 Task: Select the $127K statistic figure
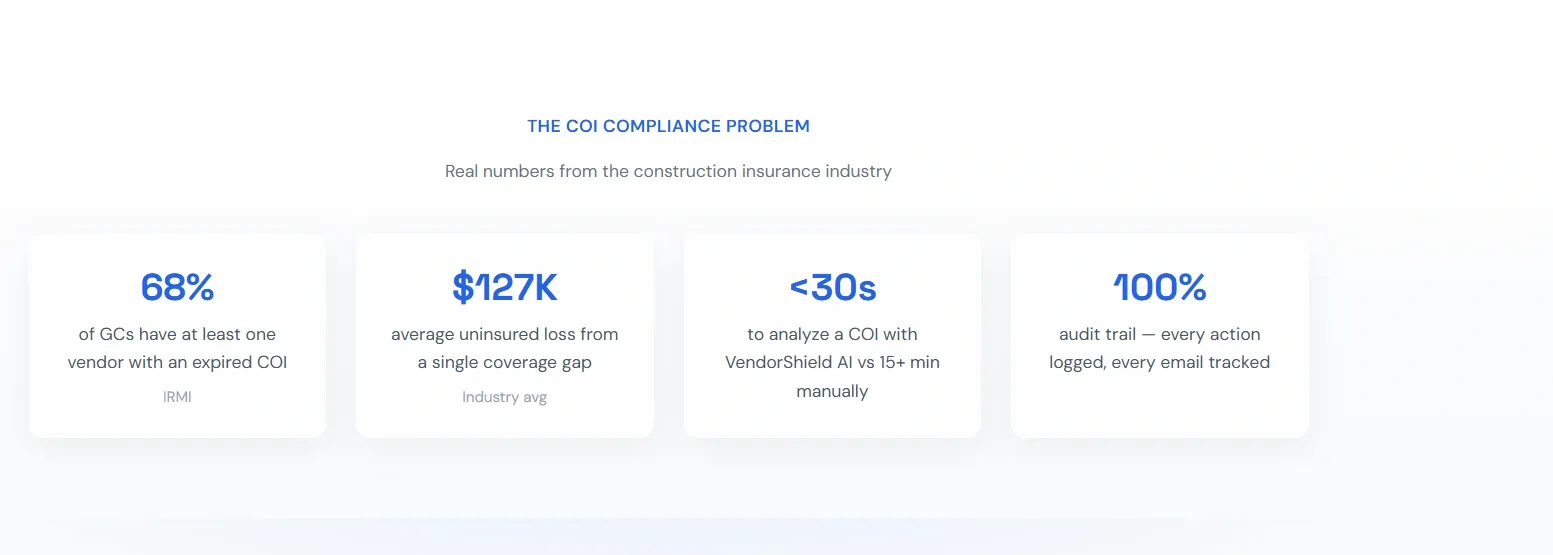504,287
